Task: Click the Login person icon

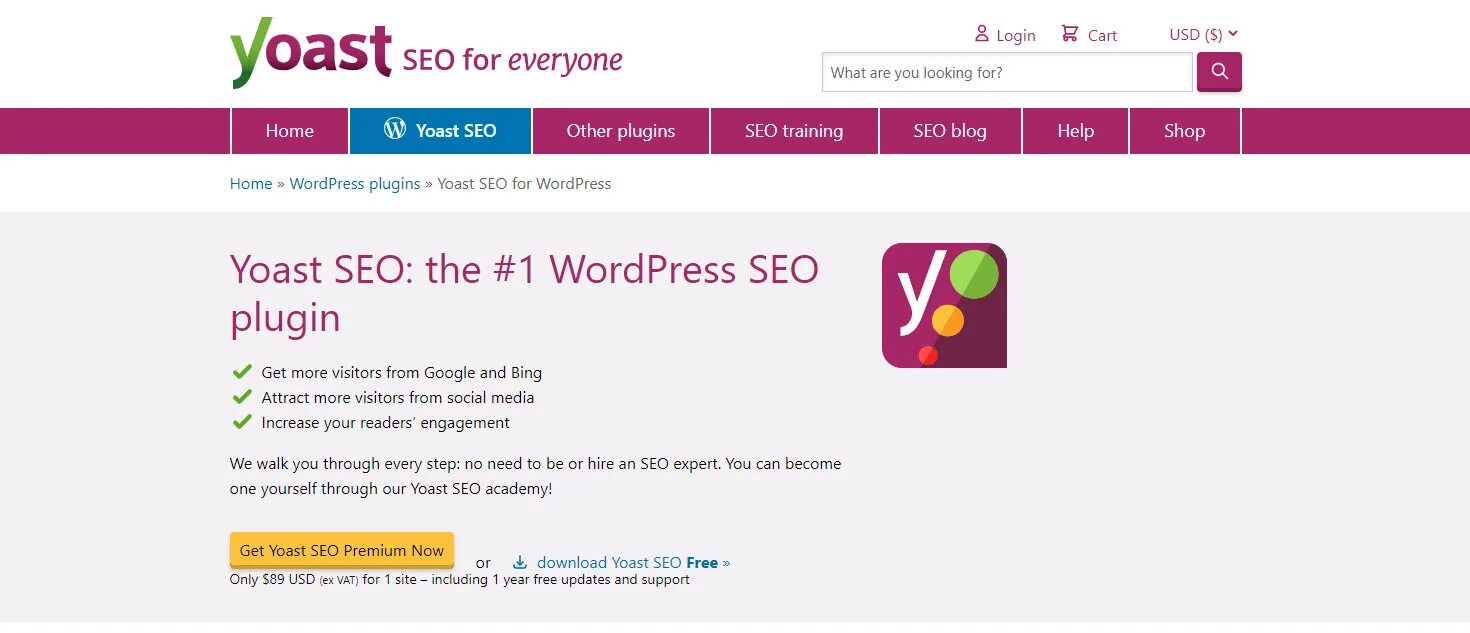Action: 982,34
